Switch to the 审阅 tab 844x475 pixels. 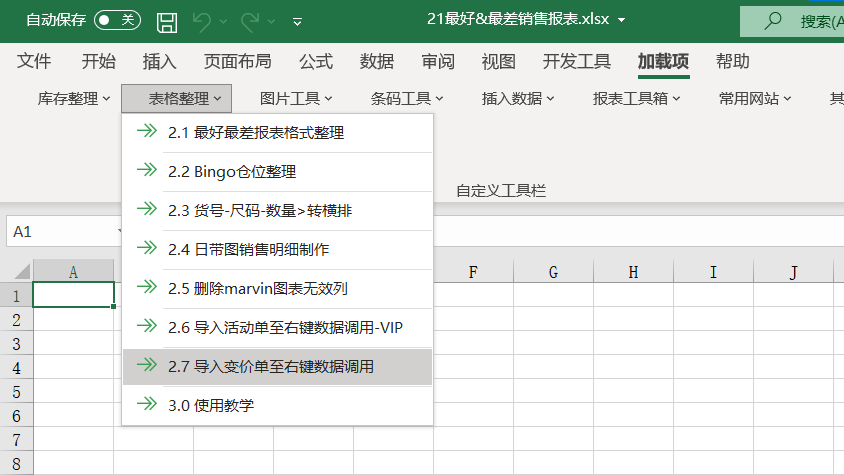click(438, 61)
